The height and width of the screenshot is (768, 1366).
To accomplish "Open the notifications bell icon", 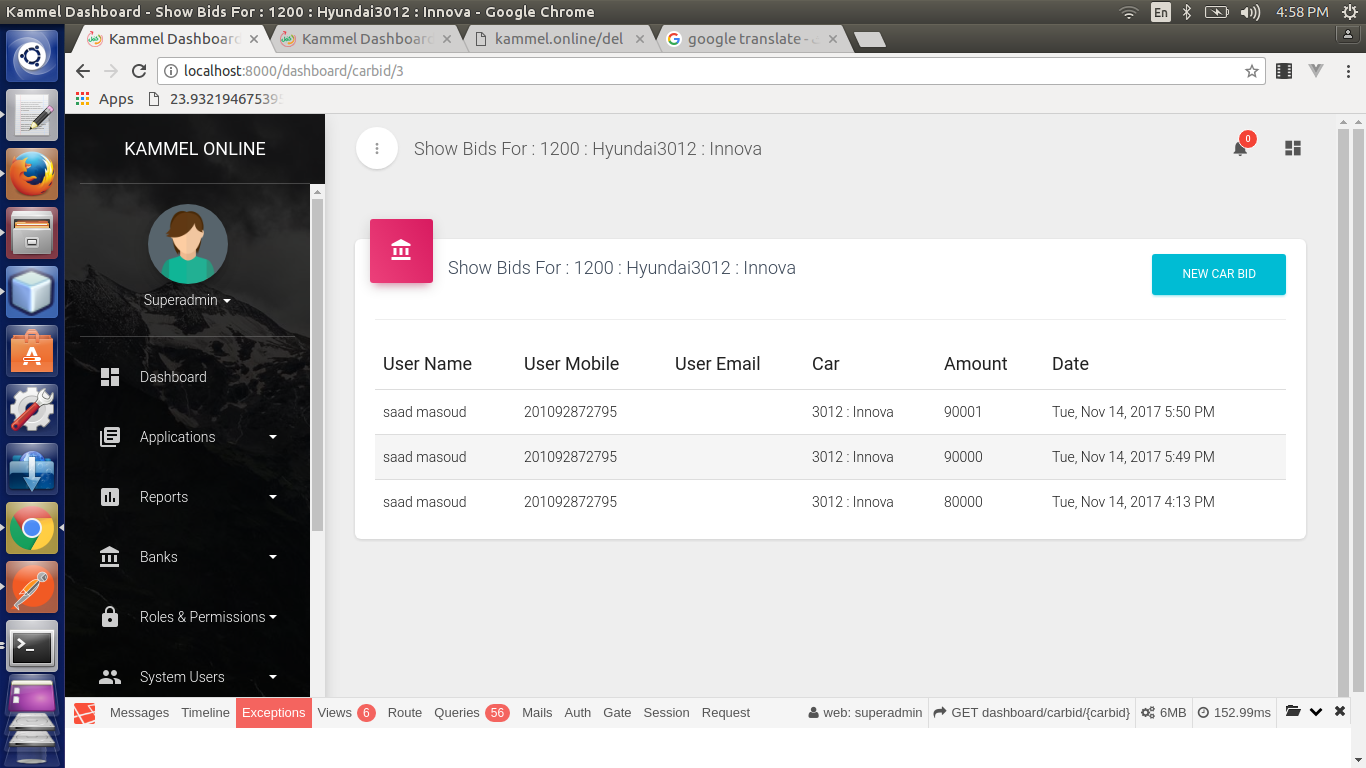I will click(x=1240, y=149).
